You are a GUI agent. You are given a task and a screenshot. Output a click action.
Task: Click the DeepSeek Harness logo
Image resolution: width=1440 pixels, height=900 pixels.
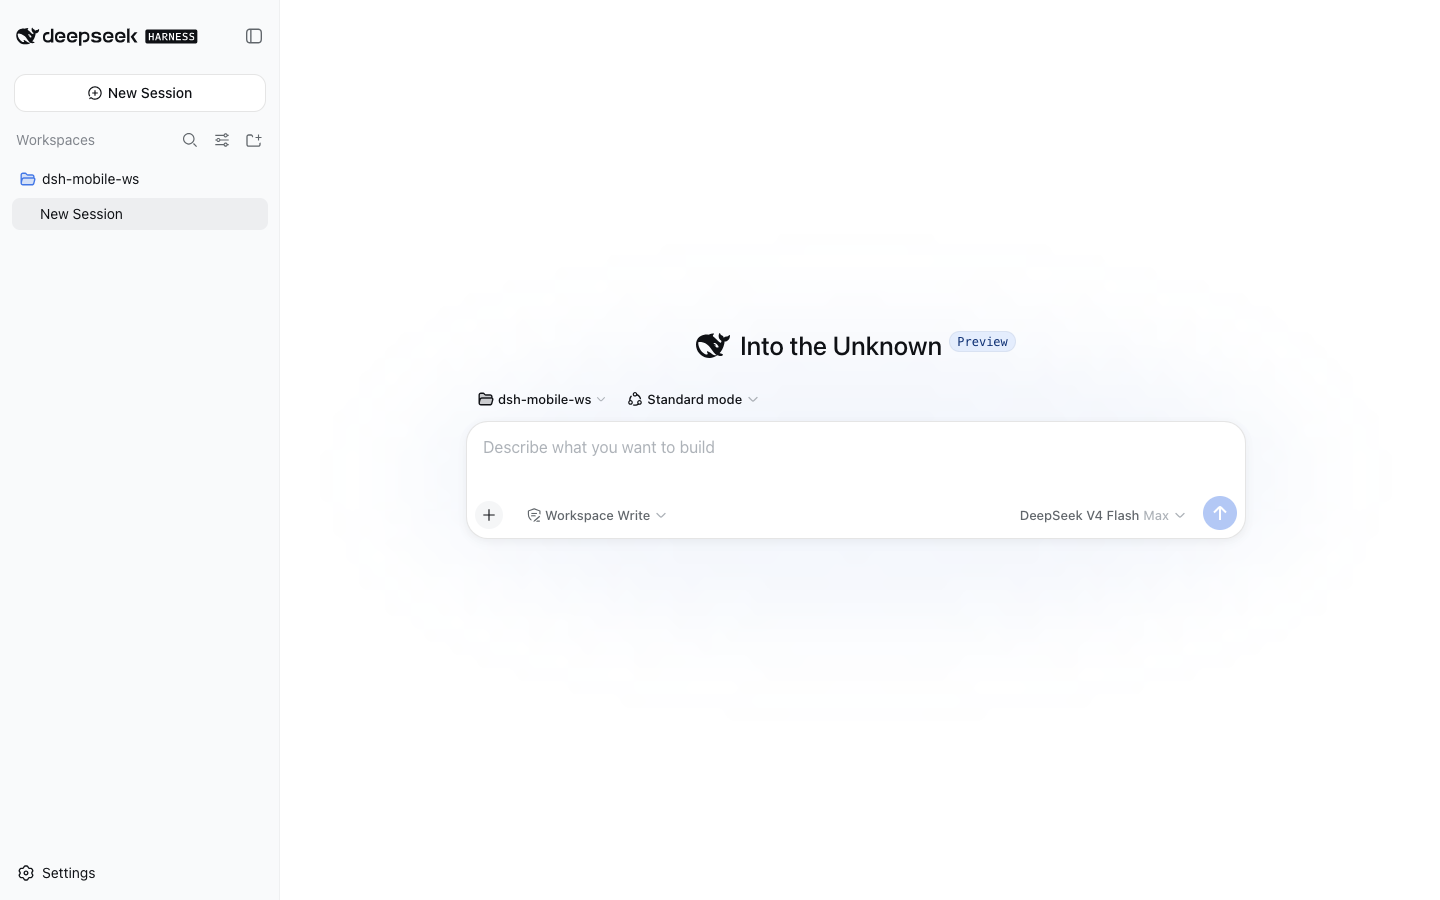(x=107, y=36)
